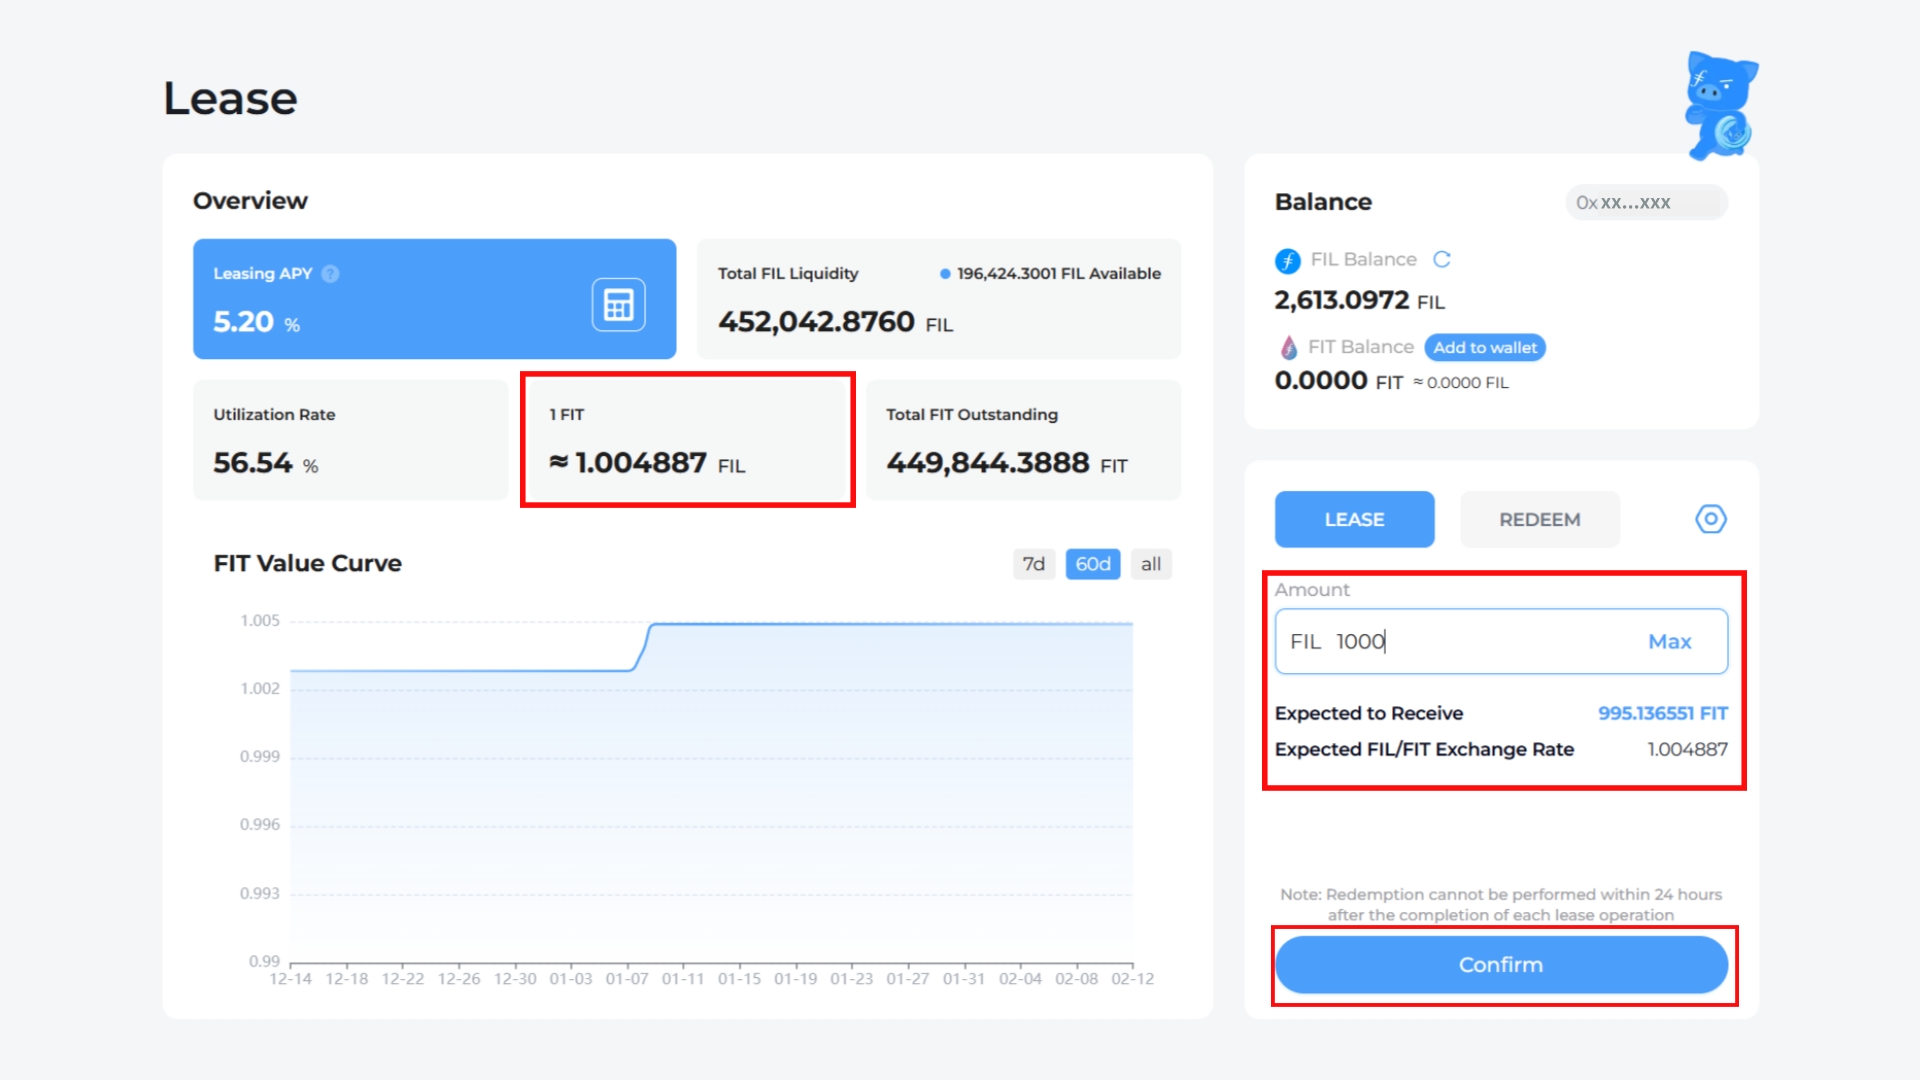Screen dimensions: 1920x1080
Task: Focus the FIL Amount input field
Action: 1480,642
